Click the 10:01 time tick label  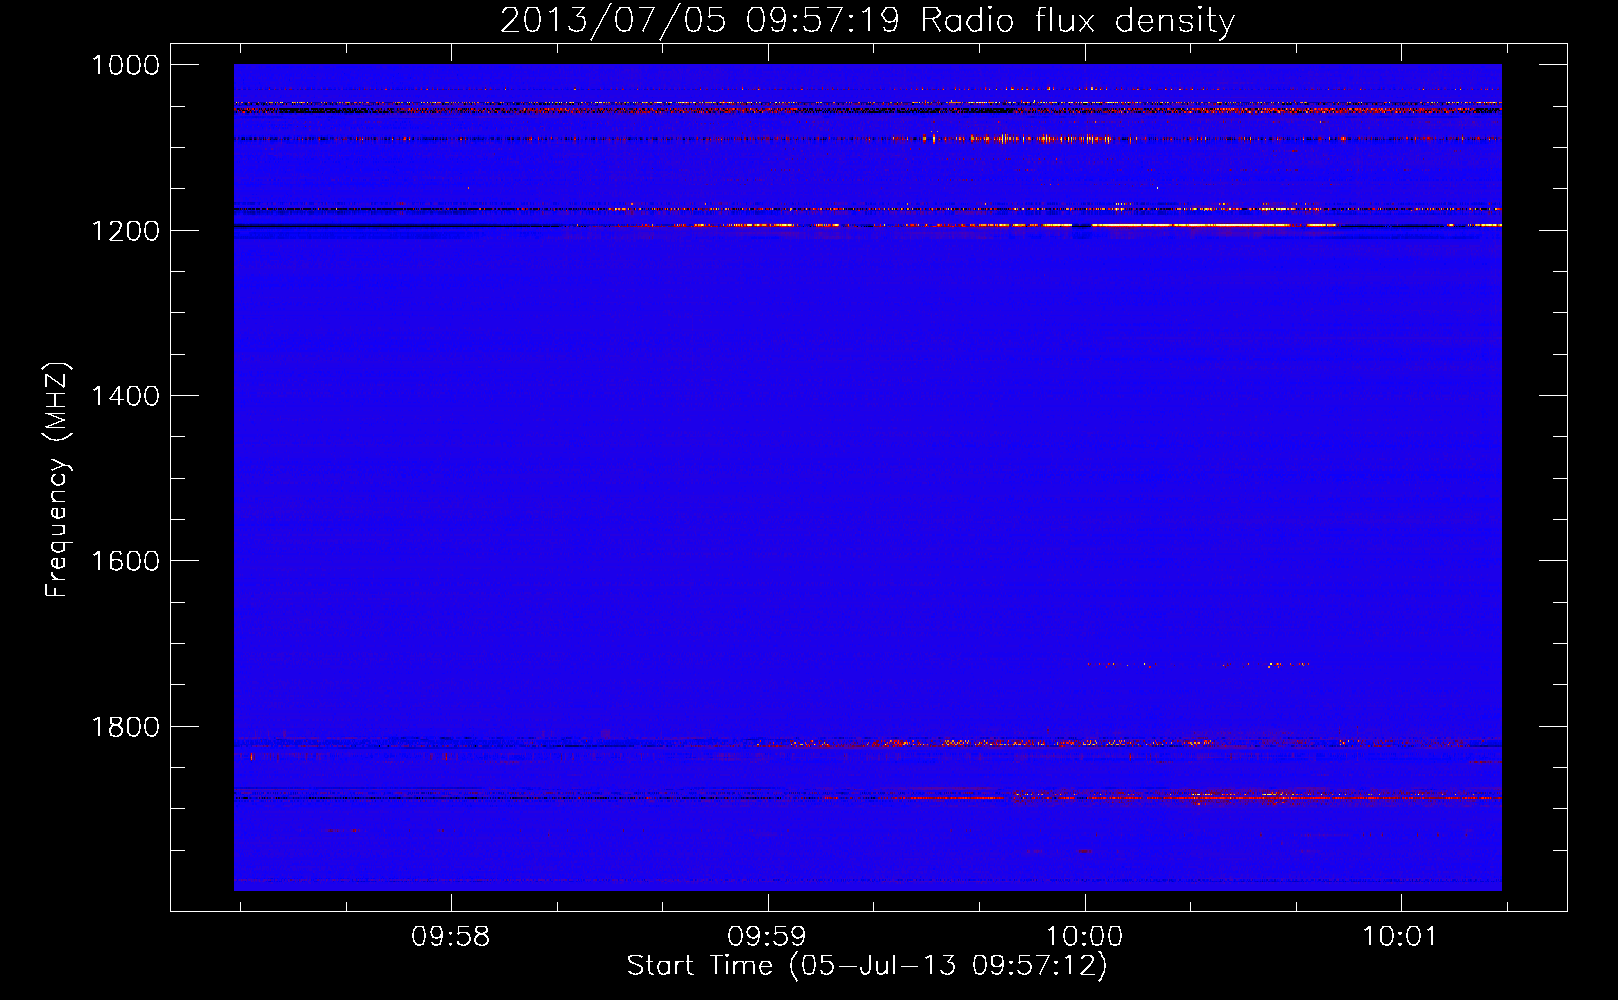[1400, 937]
